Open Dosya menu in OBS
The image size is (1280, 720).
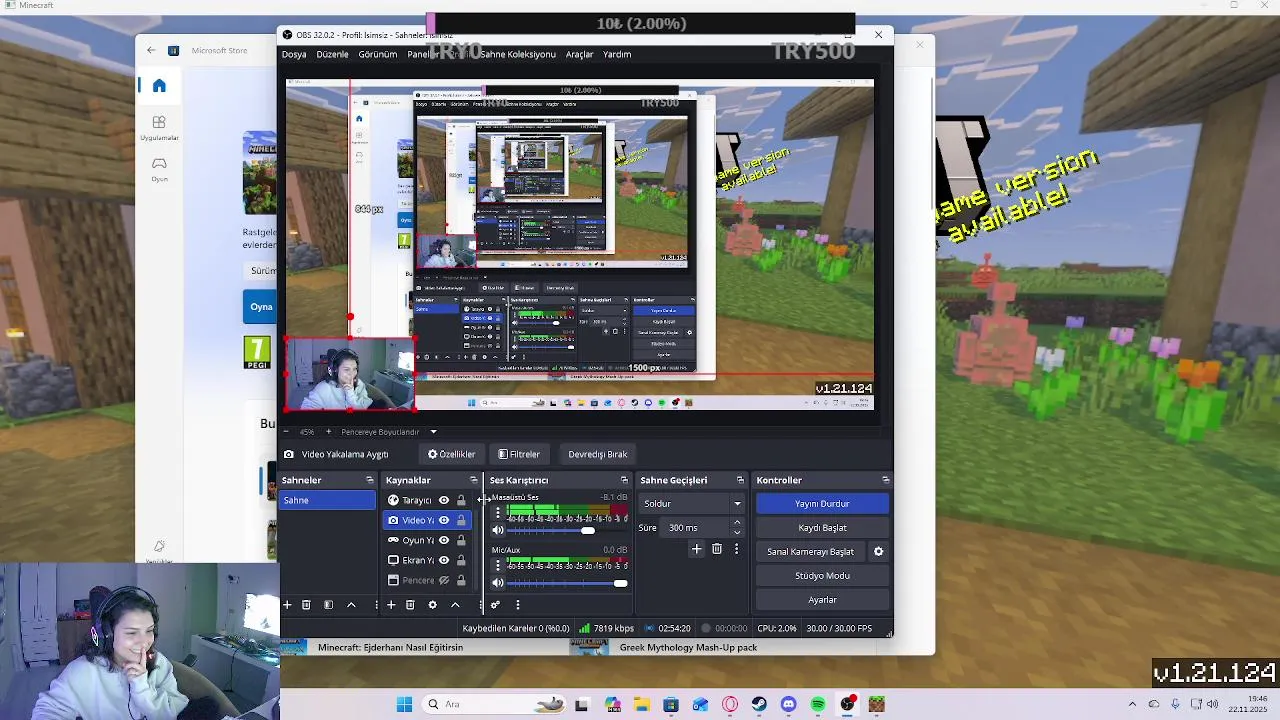point(294,54)
